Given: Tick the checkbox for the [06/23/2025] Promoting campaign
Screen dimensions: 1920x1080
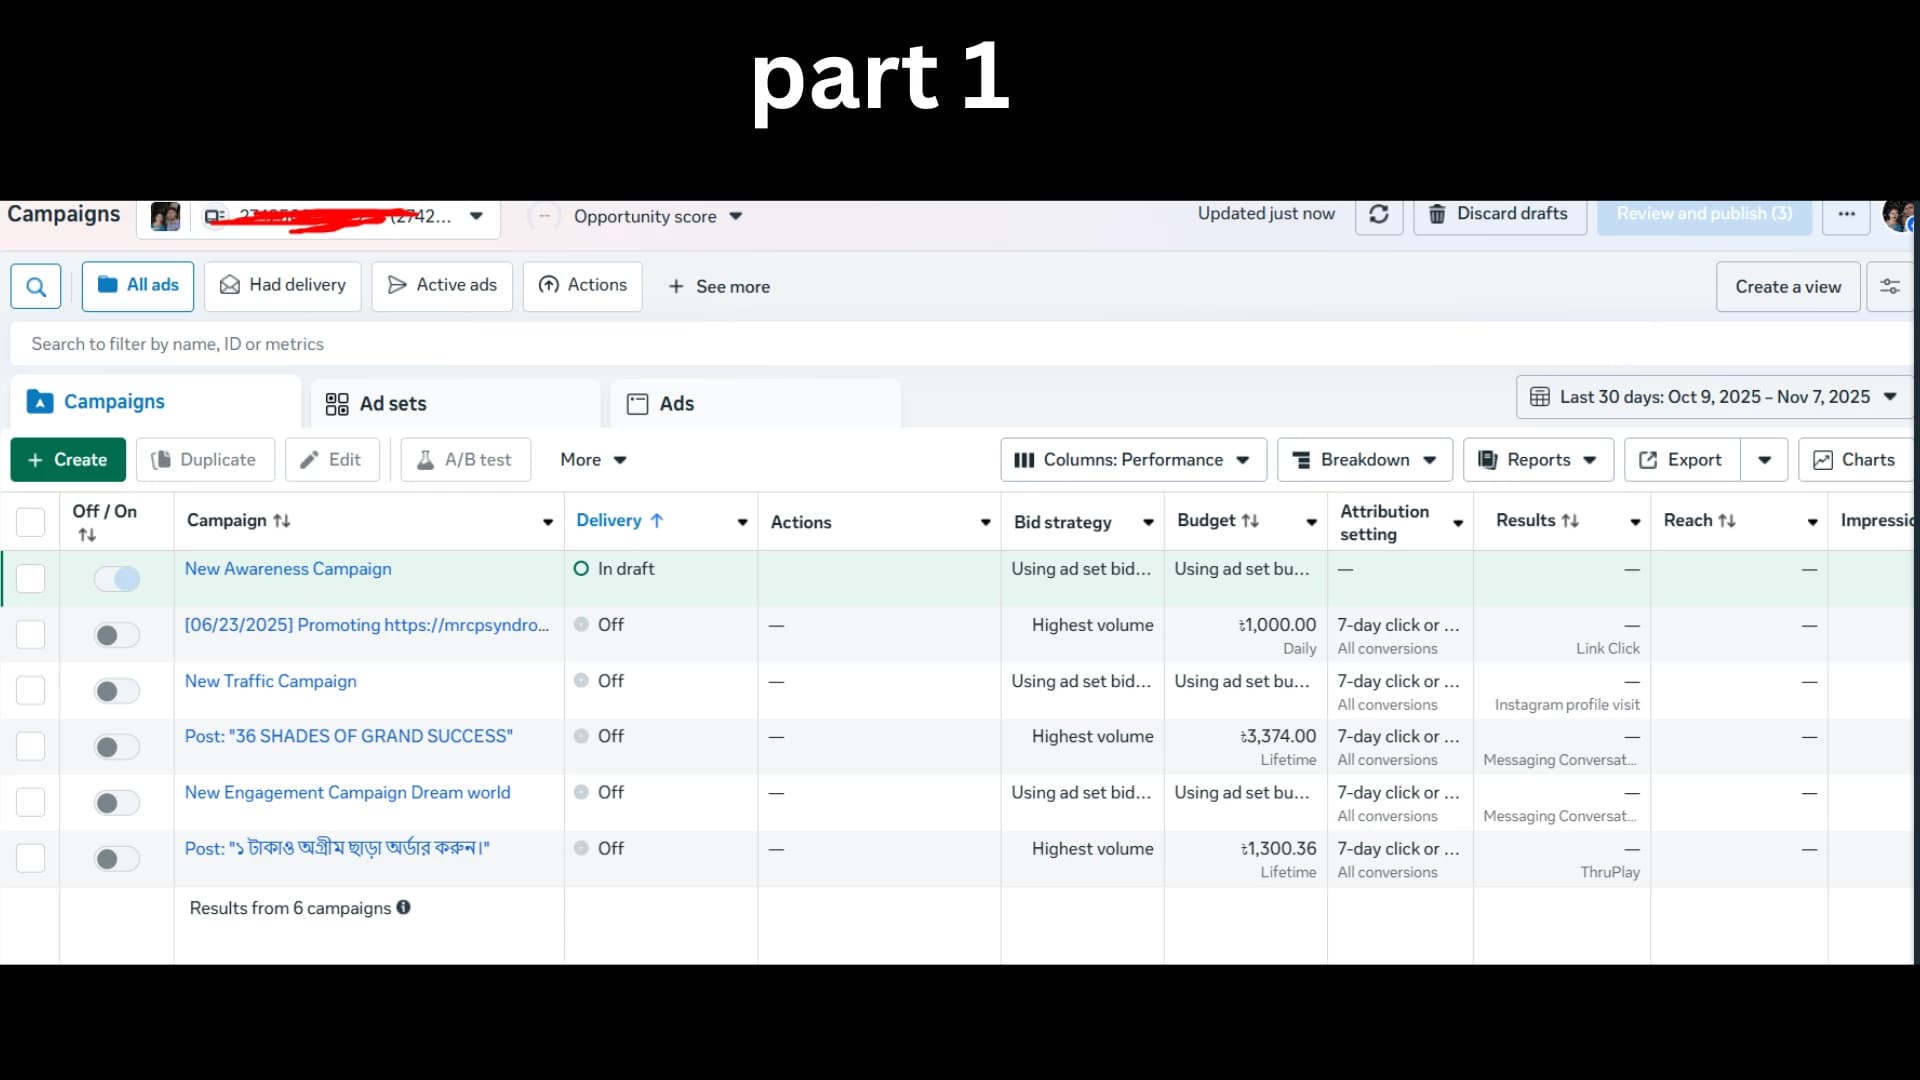Looking at the screenshot, I should click(30, 634).
